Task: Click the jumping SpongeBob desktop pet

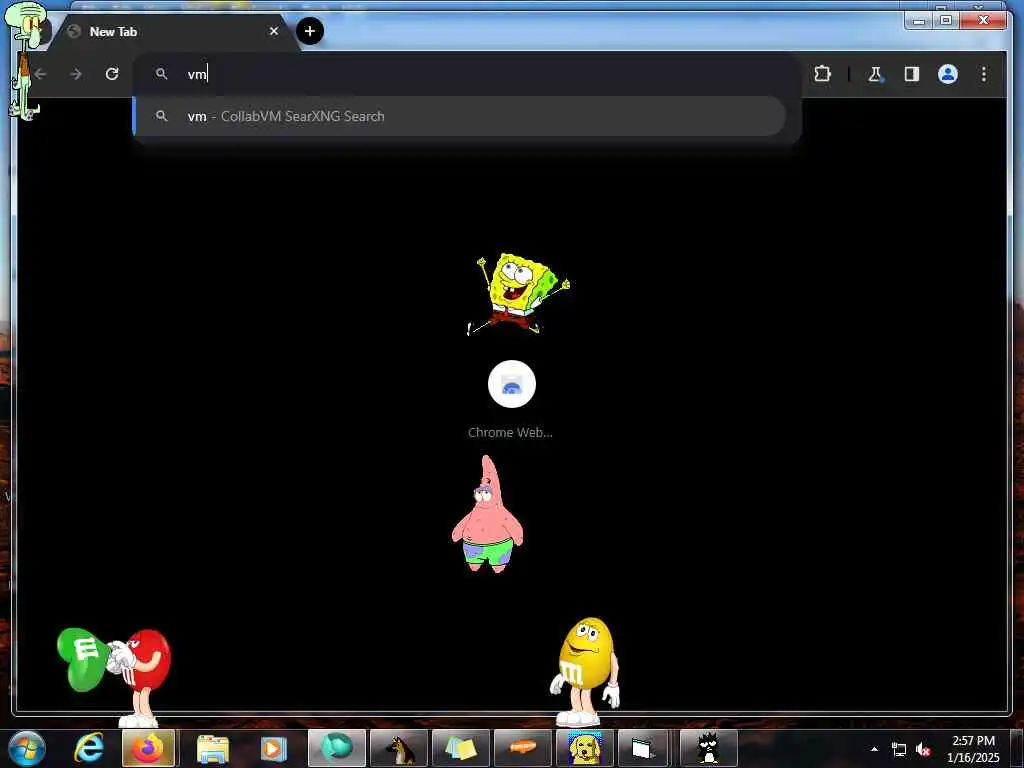Action: coord(519,293)
